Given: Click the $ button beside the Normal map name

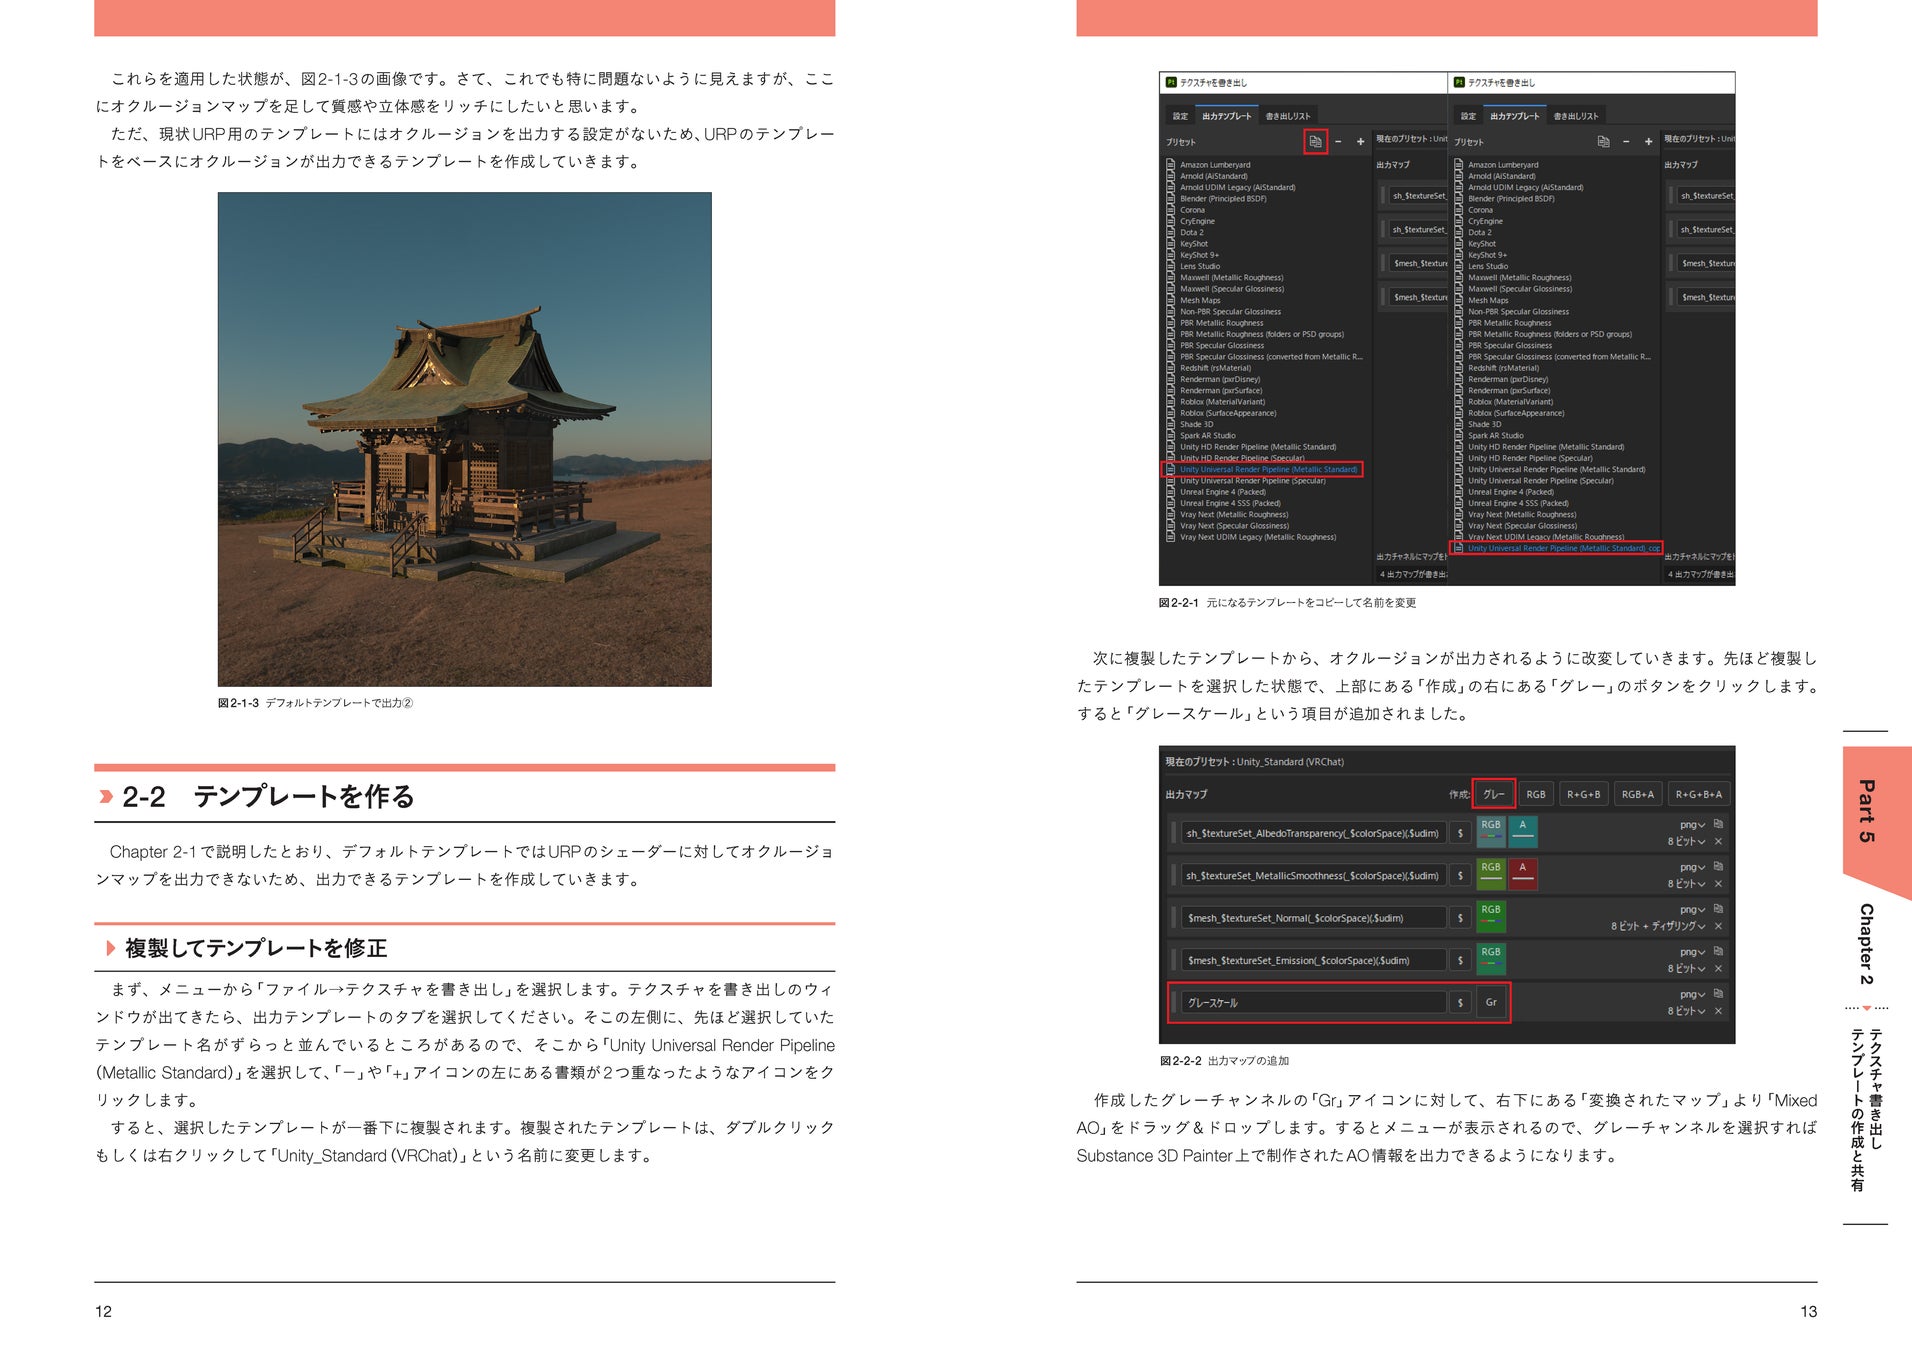Looking at the screenshot, I should (1460, 918).
